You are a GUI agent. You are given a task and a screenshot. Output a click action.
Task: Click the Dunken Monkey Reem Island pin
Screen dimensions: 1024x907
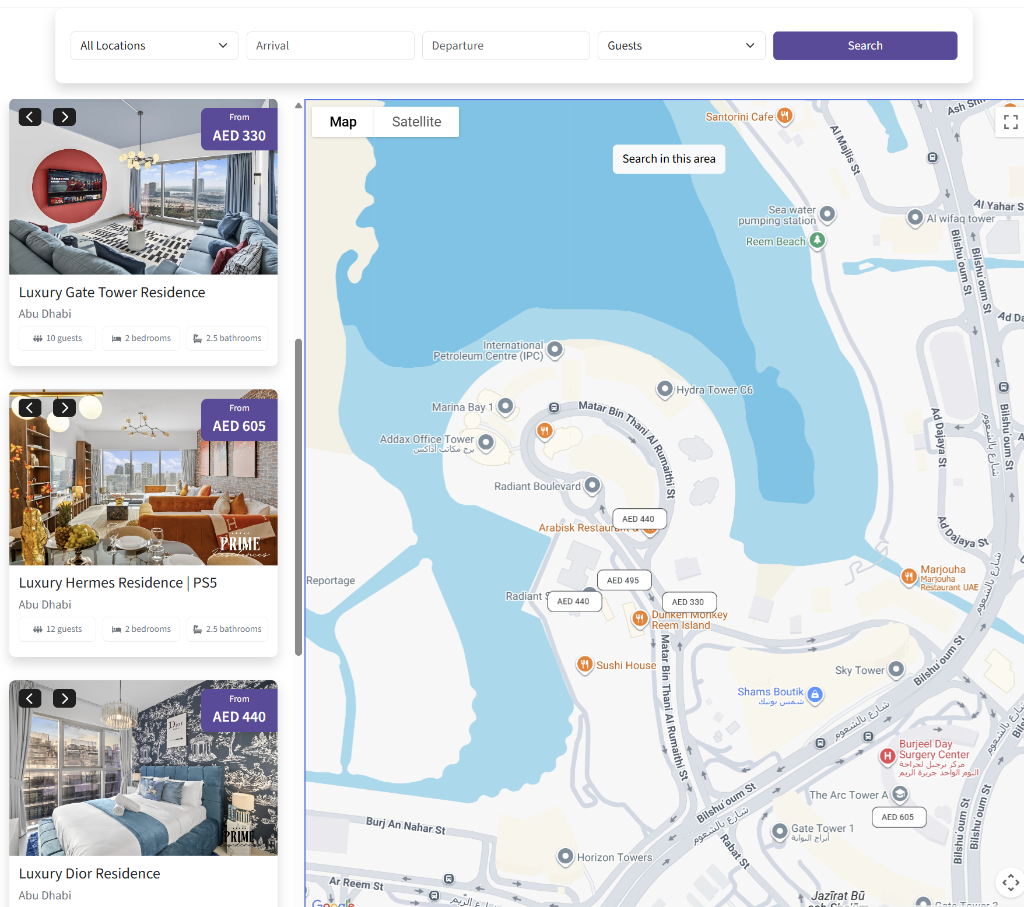pyautogui.click(x=640, y=618)
